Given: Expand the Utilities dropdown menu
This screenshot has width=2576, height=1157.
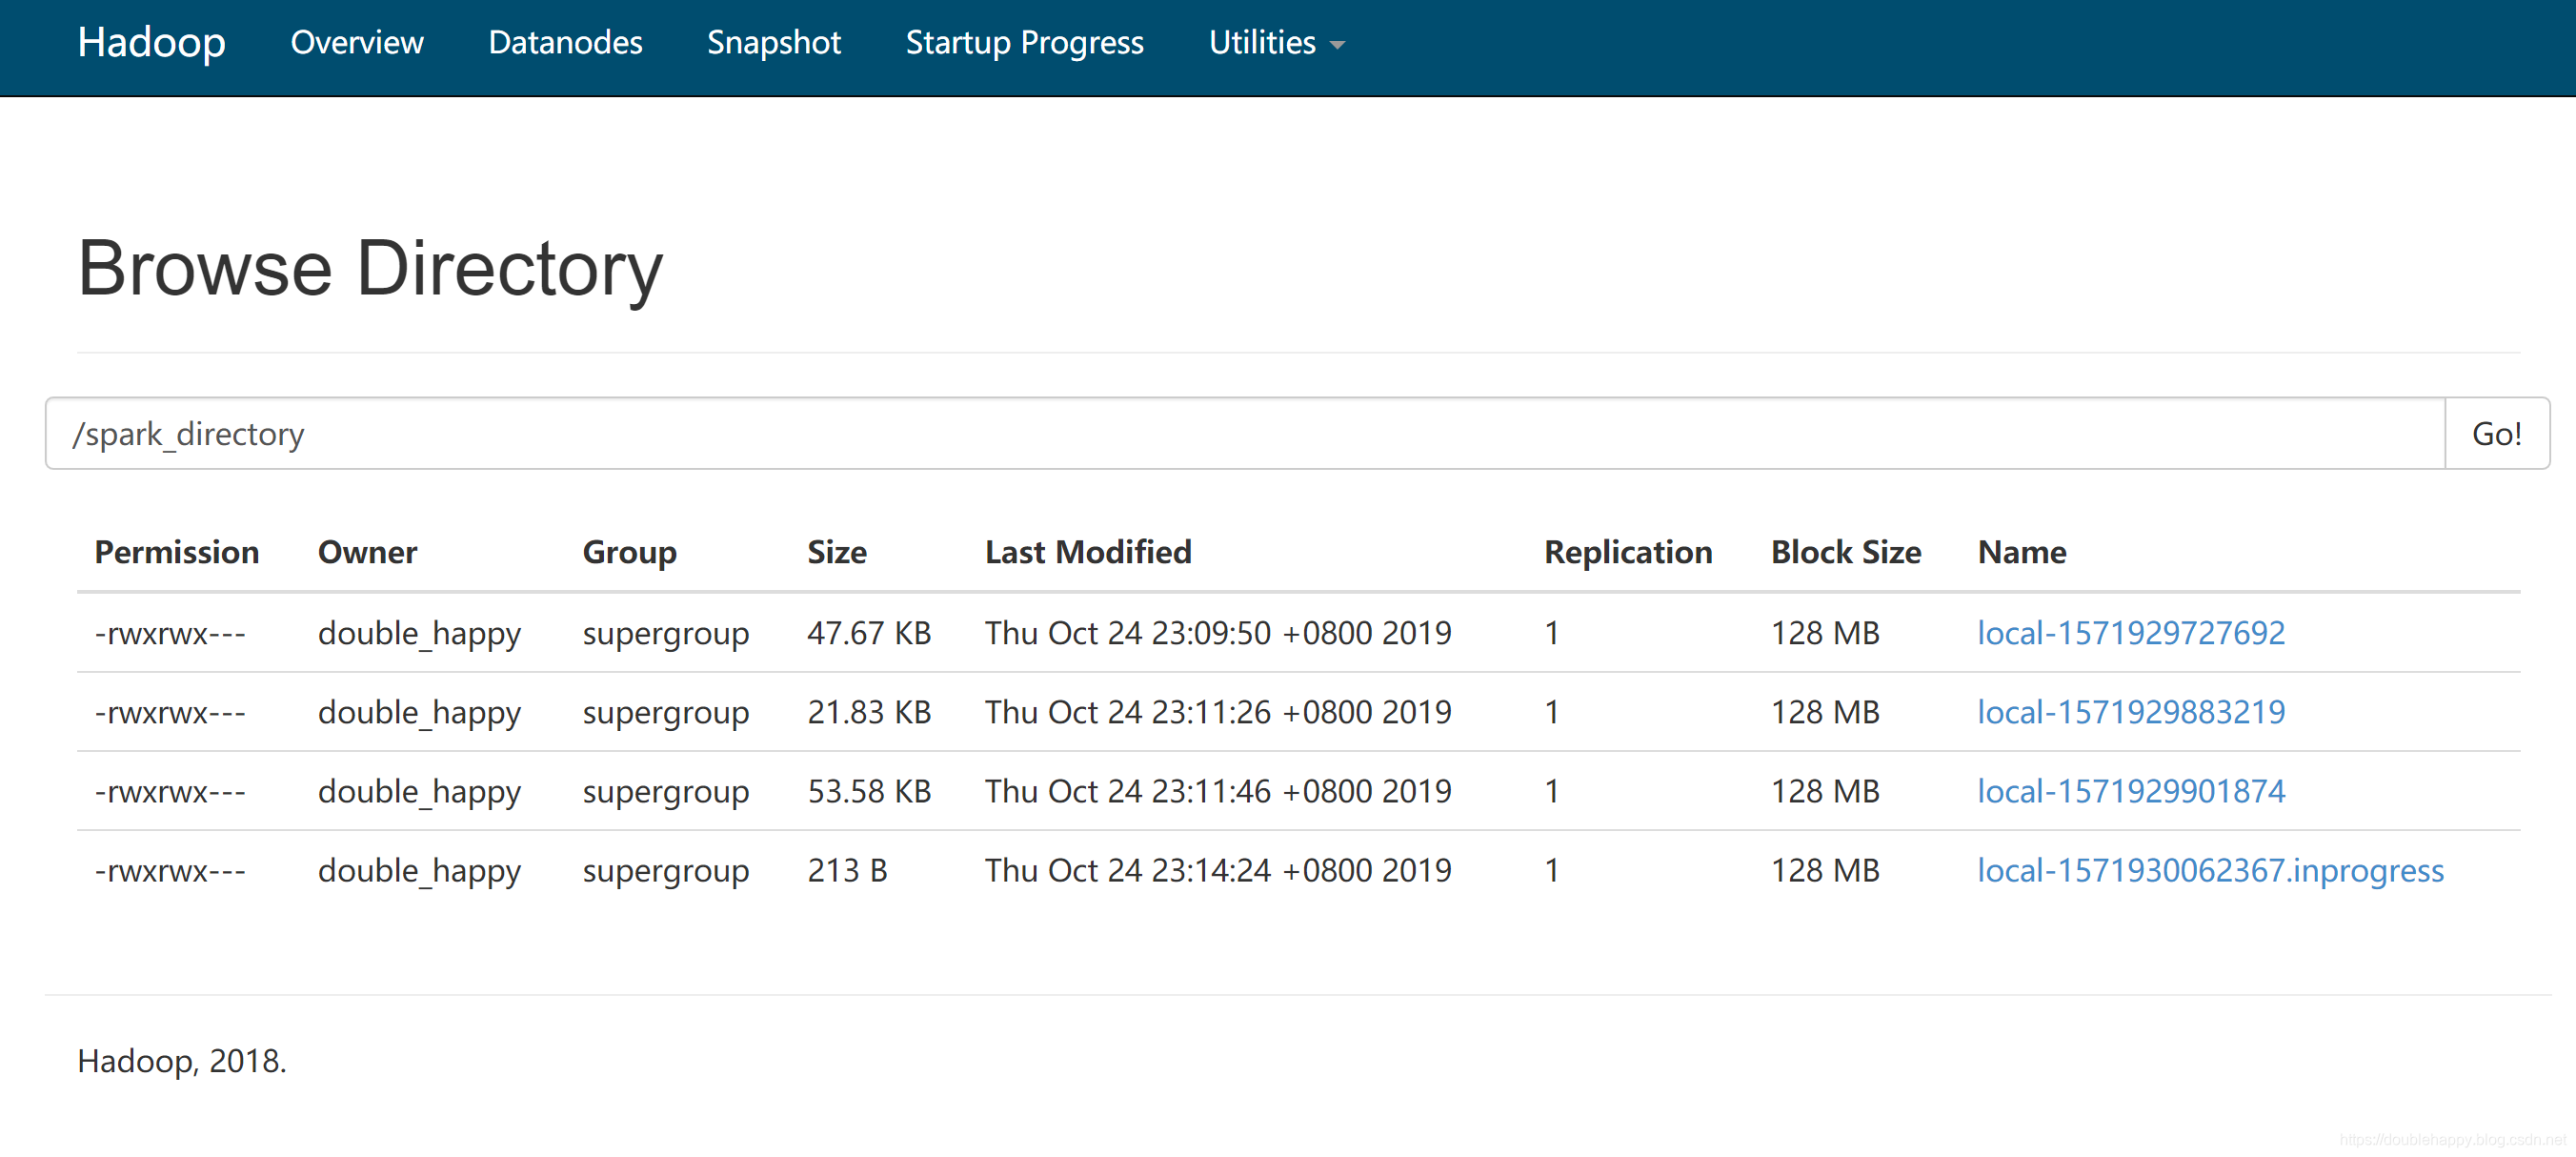Looking at the screenshot, I should pos(1262,43).
